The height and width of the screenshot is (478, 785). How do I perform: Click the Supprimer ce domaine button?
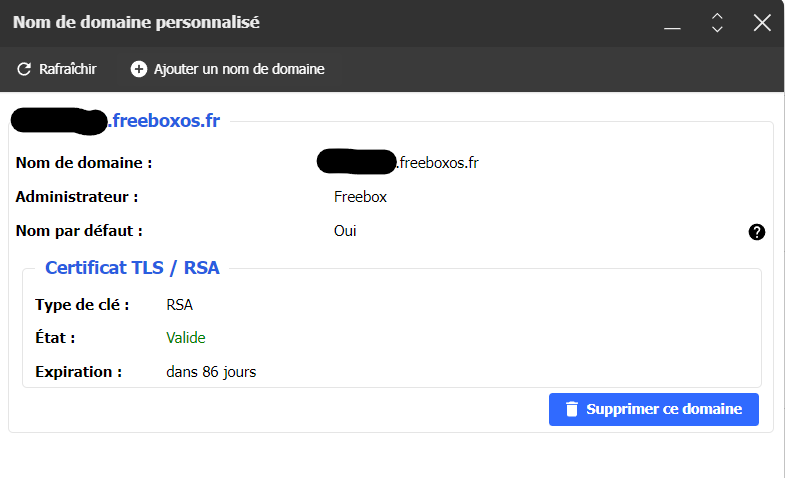coord(654,409)
